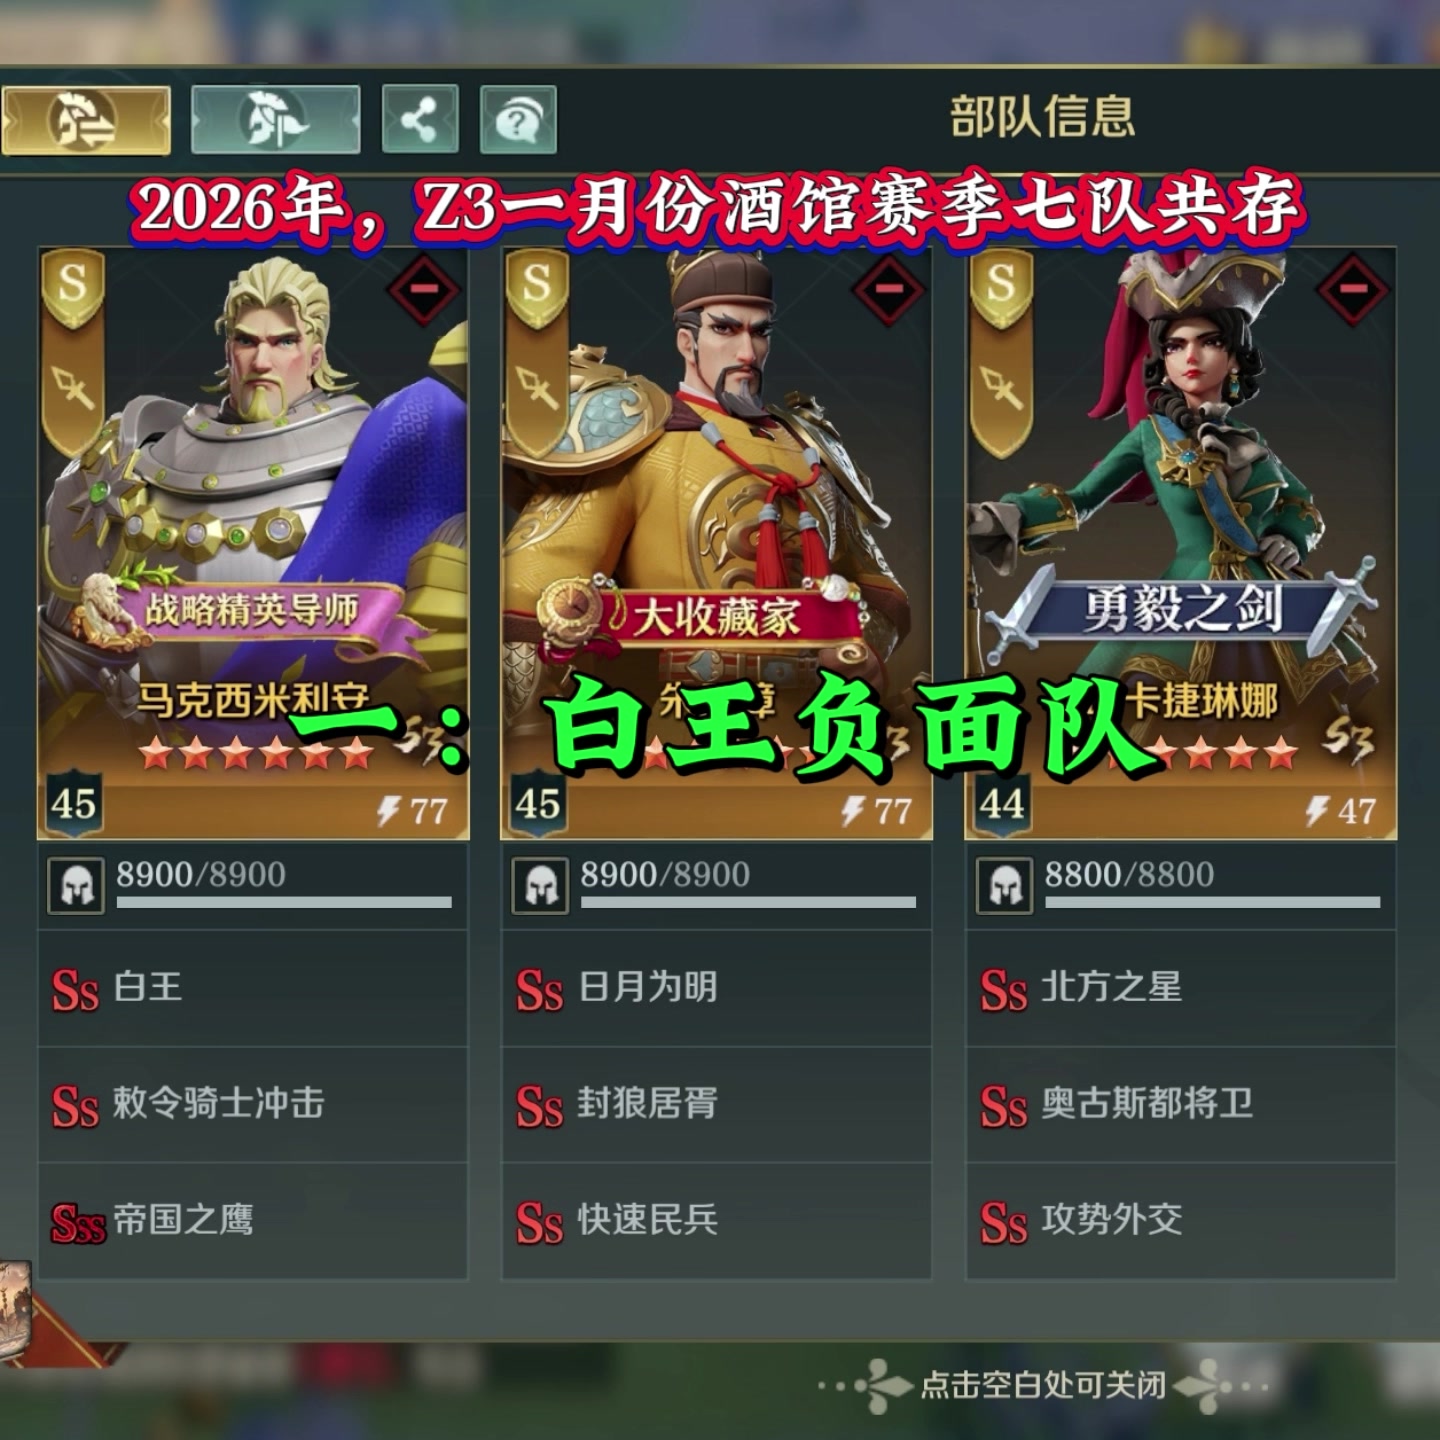Open the help question bubble icon
This screenshot has width=1440, height=1440.
pyautogui.click(x=518, y=120)
